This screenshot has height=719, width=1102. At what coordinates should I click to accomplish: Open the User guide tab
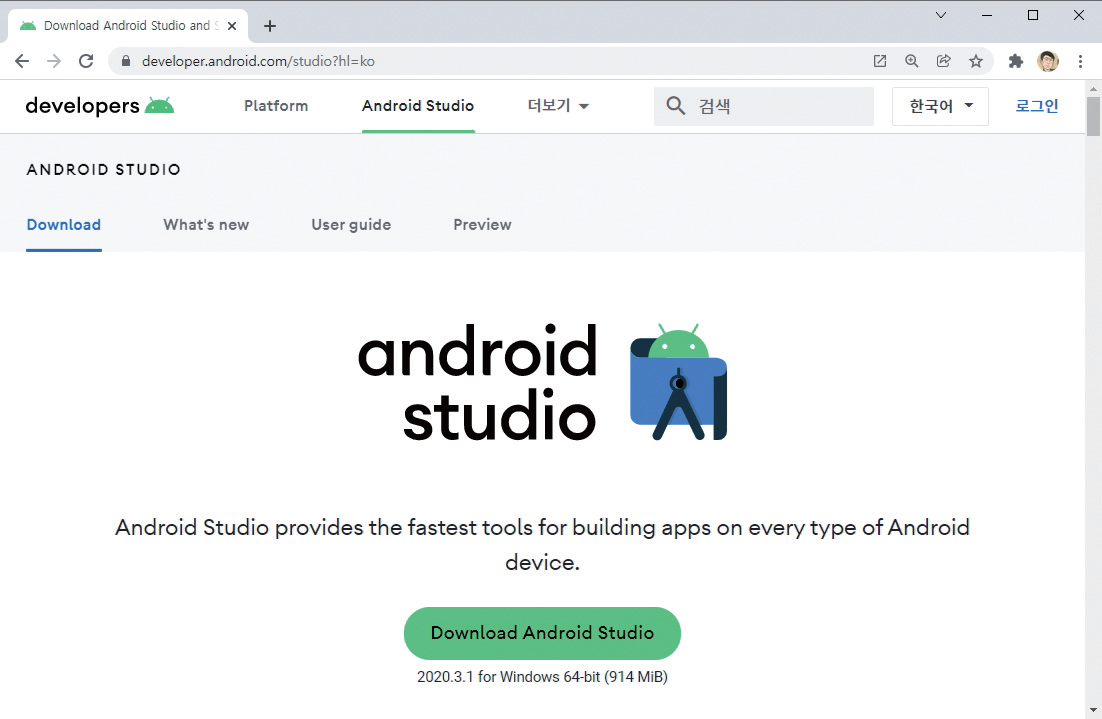tap(351, 225)
